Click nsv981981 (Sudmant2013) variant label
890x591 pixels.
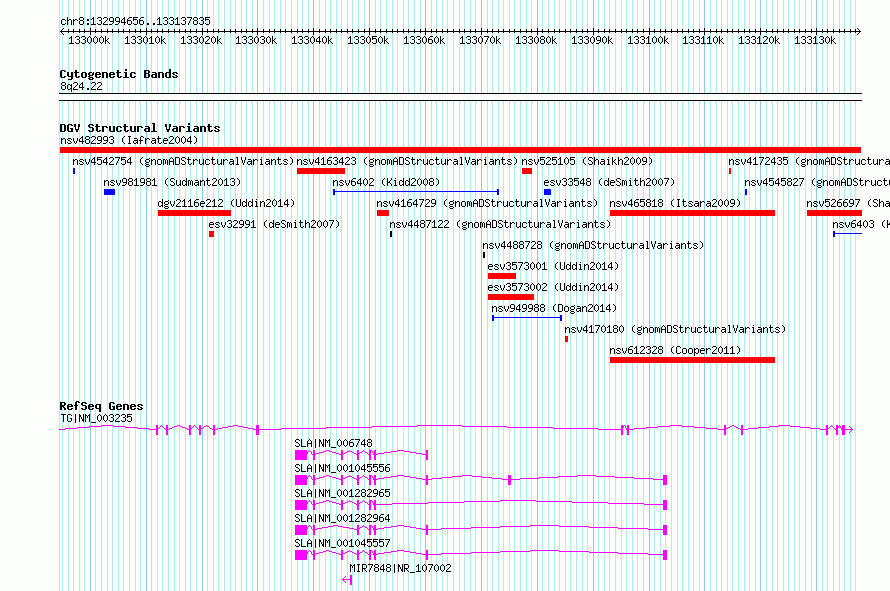tap(172, 182)
